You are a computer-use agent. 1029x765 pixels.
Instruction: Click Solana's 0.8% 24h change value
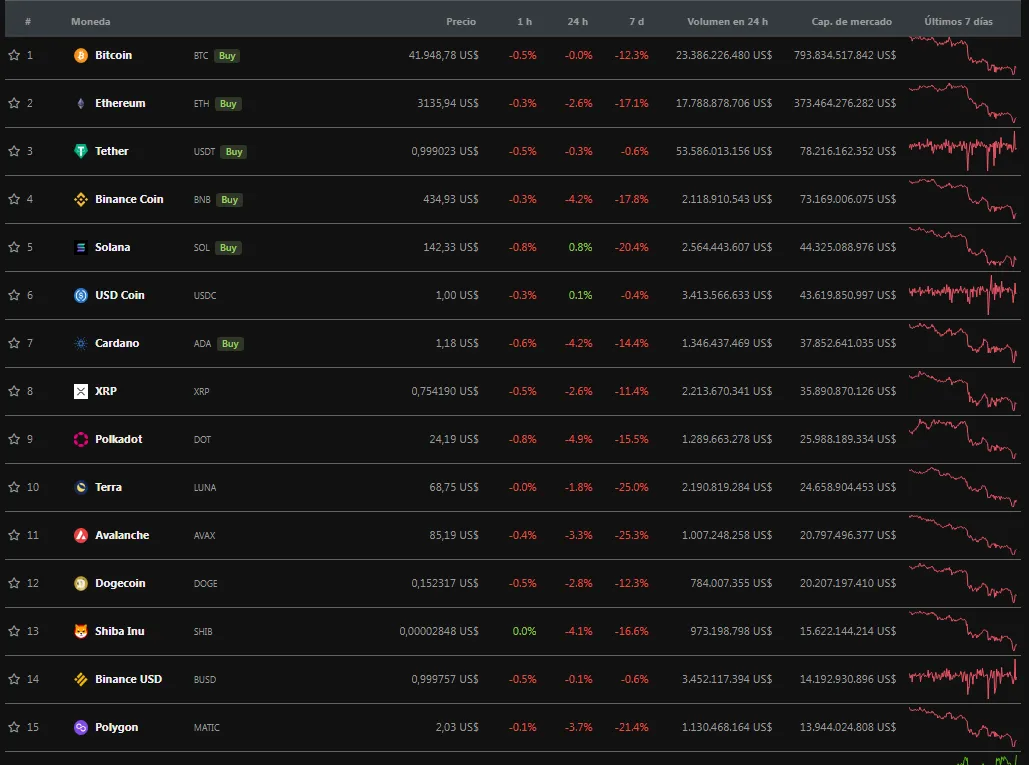point(580,247)
